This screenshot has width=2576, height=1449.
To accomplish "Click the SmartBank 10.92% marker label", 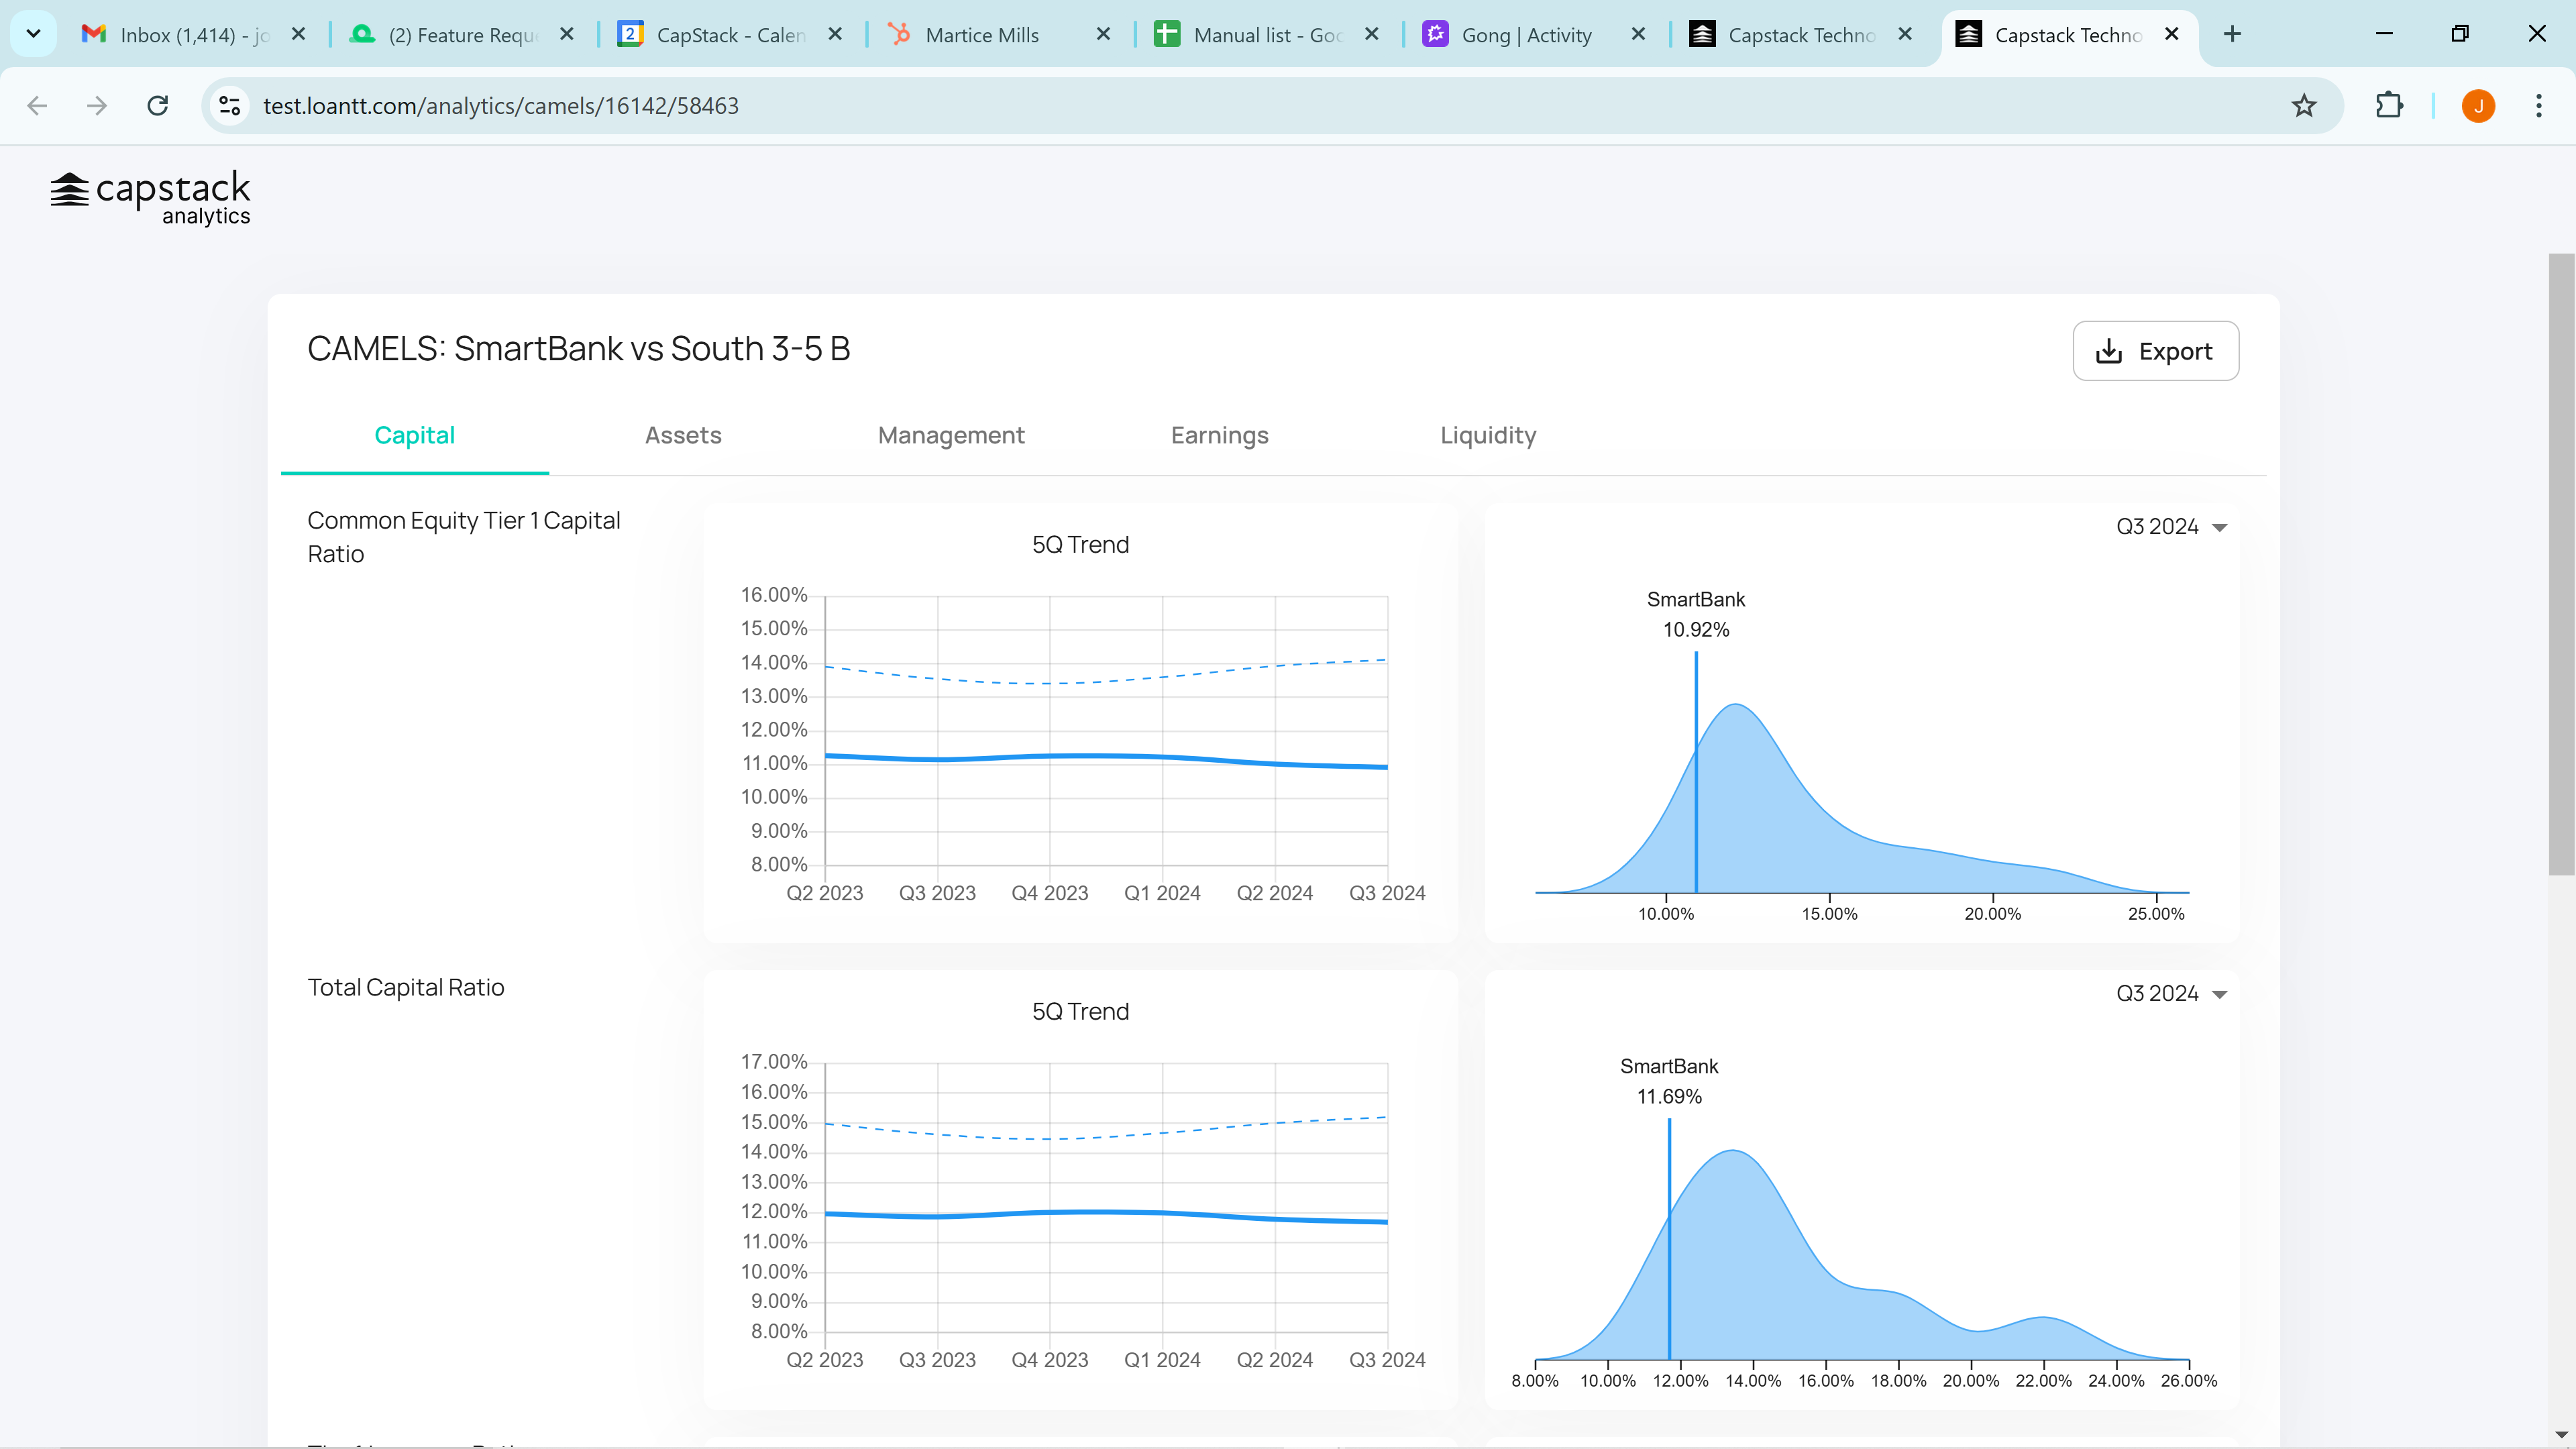I will click(1695, 614).
